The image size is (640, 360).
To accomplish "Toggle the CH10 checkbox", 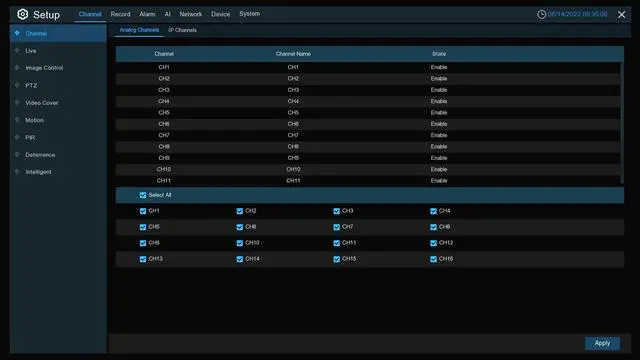I will (x=240, y=243).
